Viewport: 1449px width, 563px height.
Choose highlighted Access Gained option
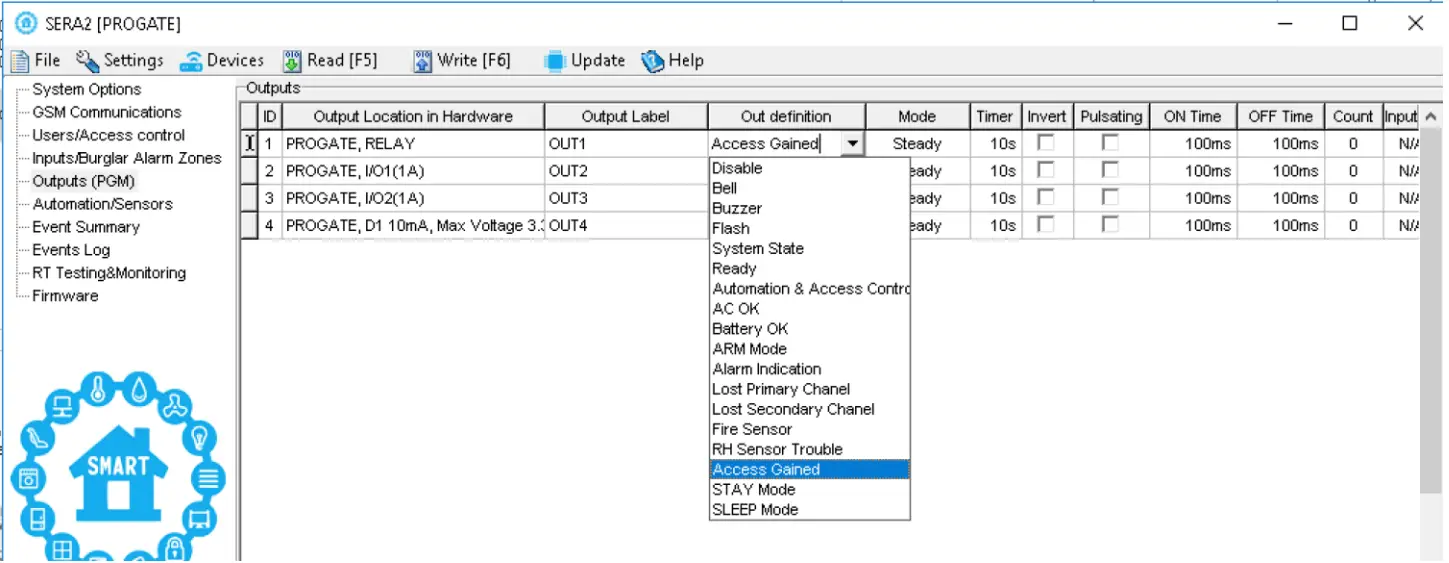[x=809, y=469]
